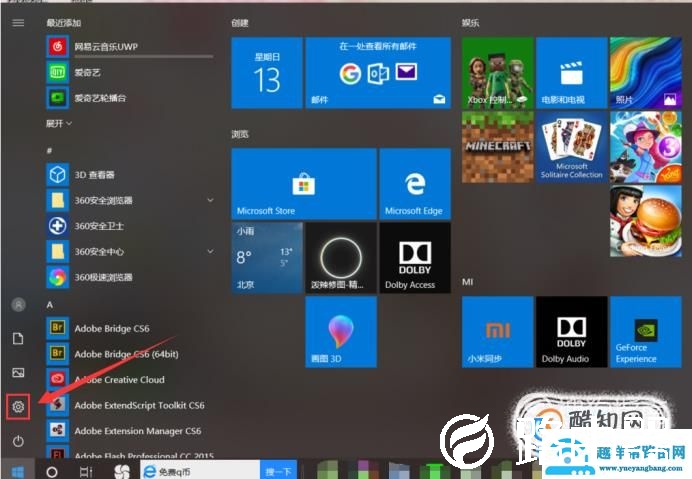Click the Power button icon

coord(18,441)
